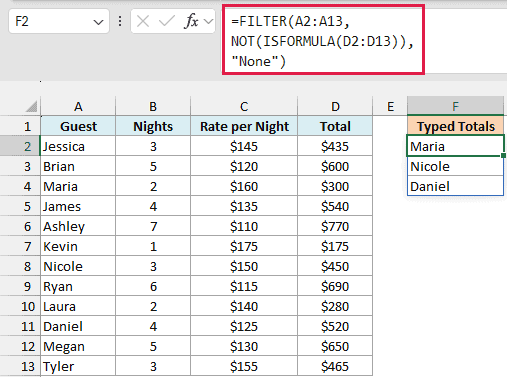The image size is (507, 377).
Task: Select Maria in the Guest column
Action: pyautogui.click(x=78, y=186)
